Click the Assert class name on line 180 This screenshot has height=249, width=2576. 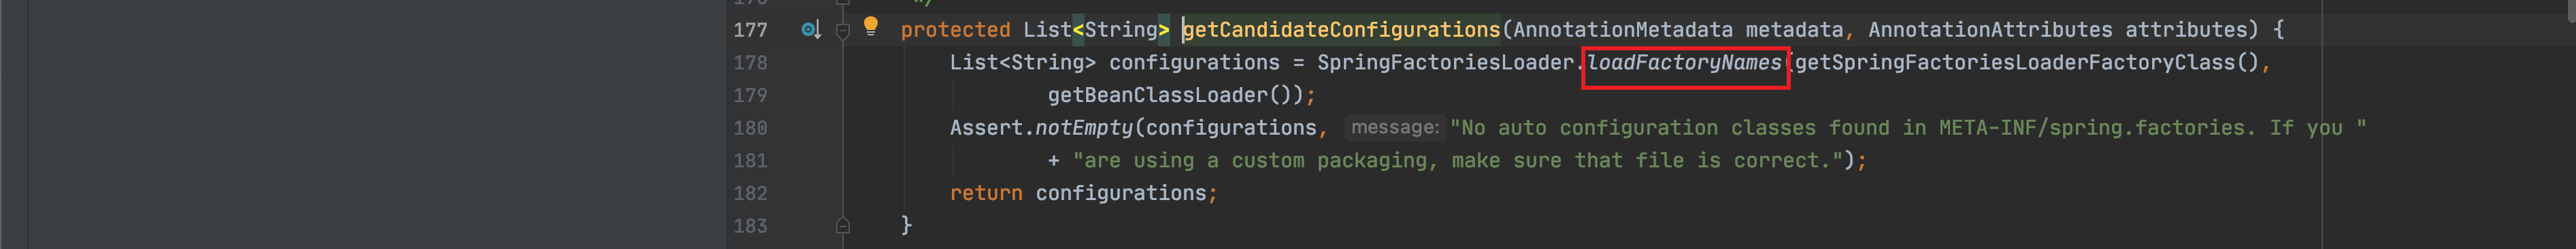tap(986, 128)
